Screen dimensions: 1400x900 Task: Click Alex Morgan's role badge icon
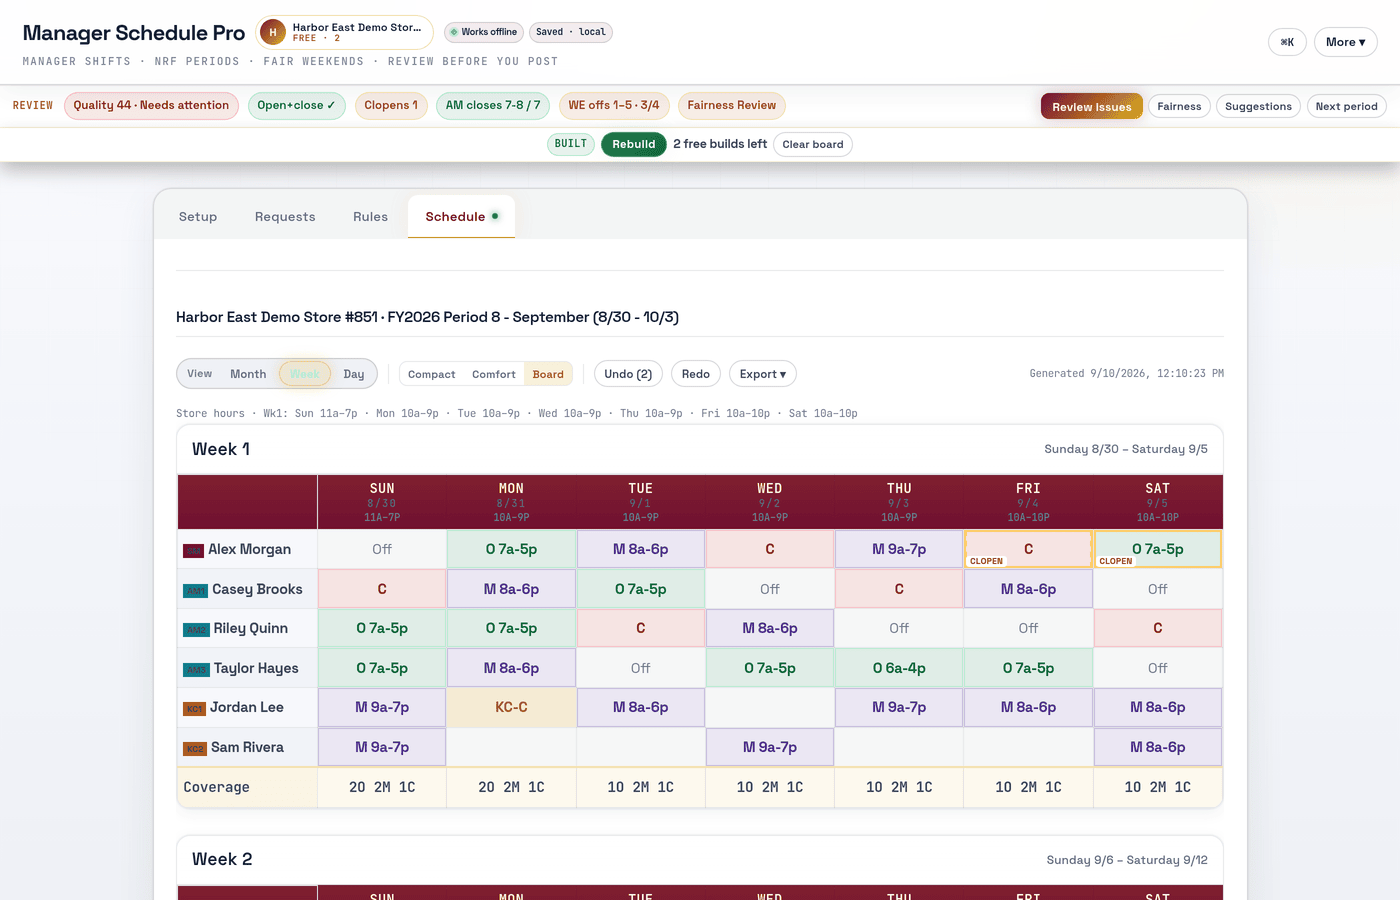[193, 550]
